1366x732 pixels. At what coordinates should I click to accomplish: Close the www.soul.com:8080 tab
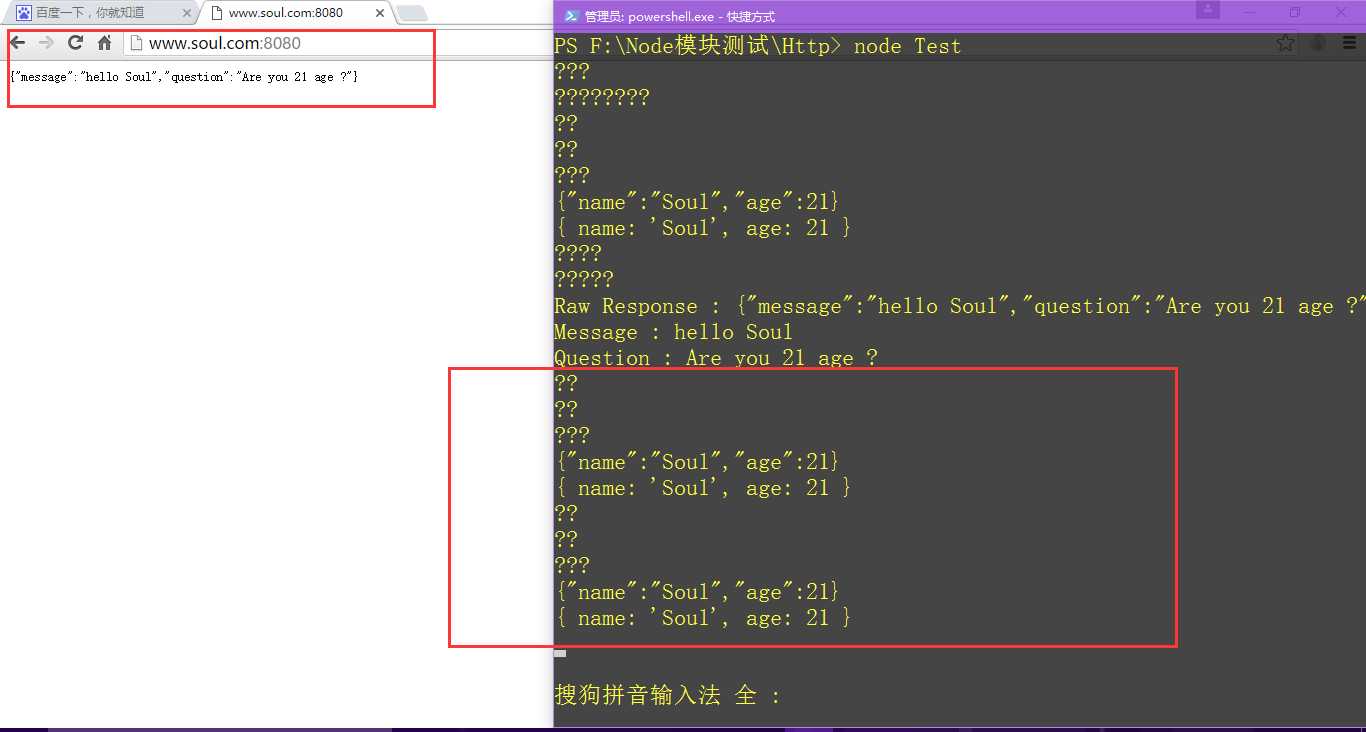(x=378, y=13)
